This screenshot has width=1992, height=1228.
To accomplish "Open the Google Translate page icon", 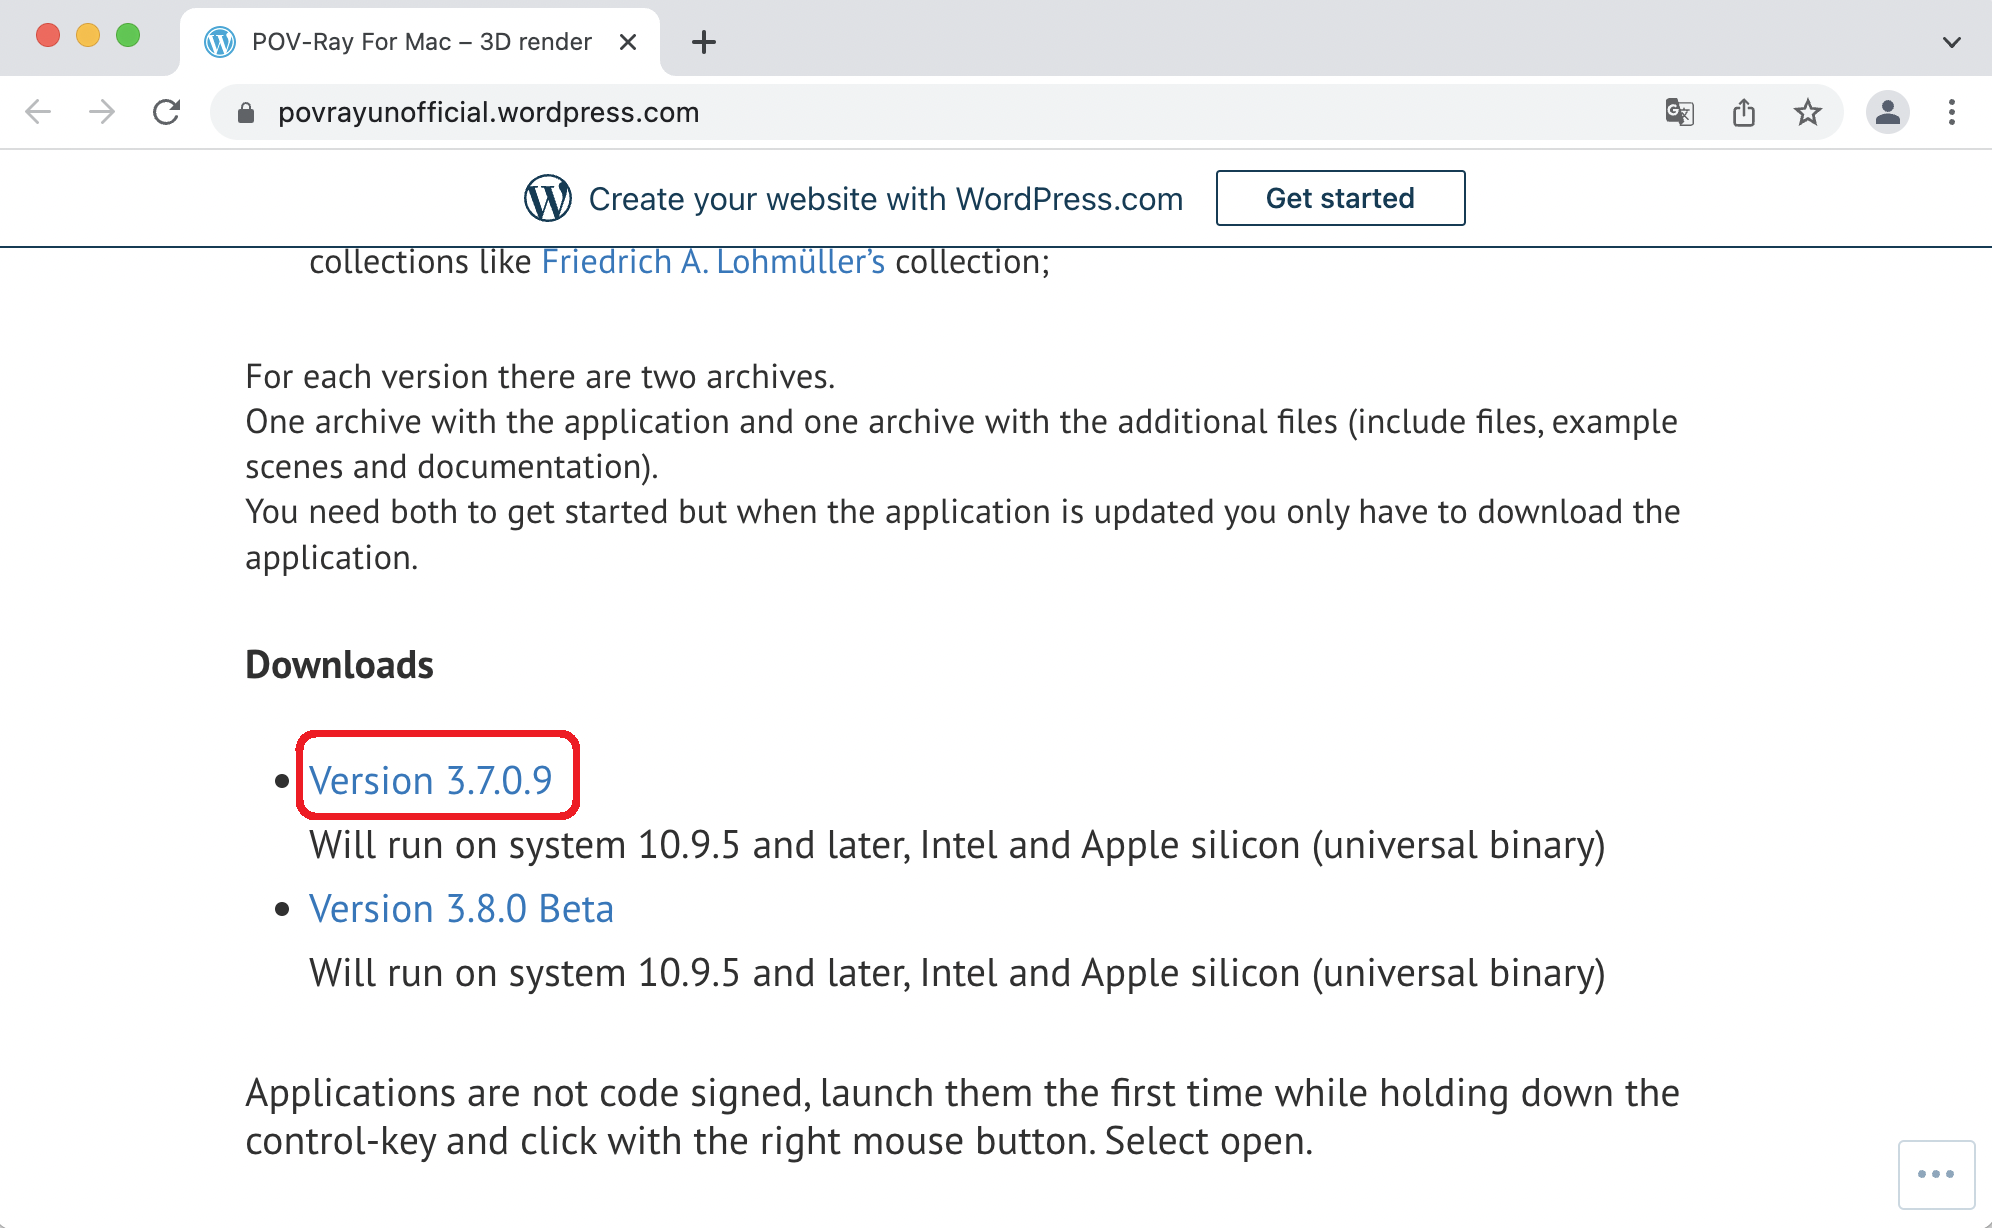I will [1679, 112].
